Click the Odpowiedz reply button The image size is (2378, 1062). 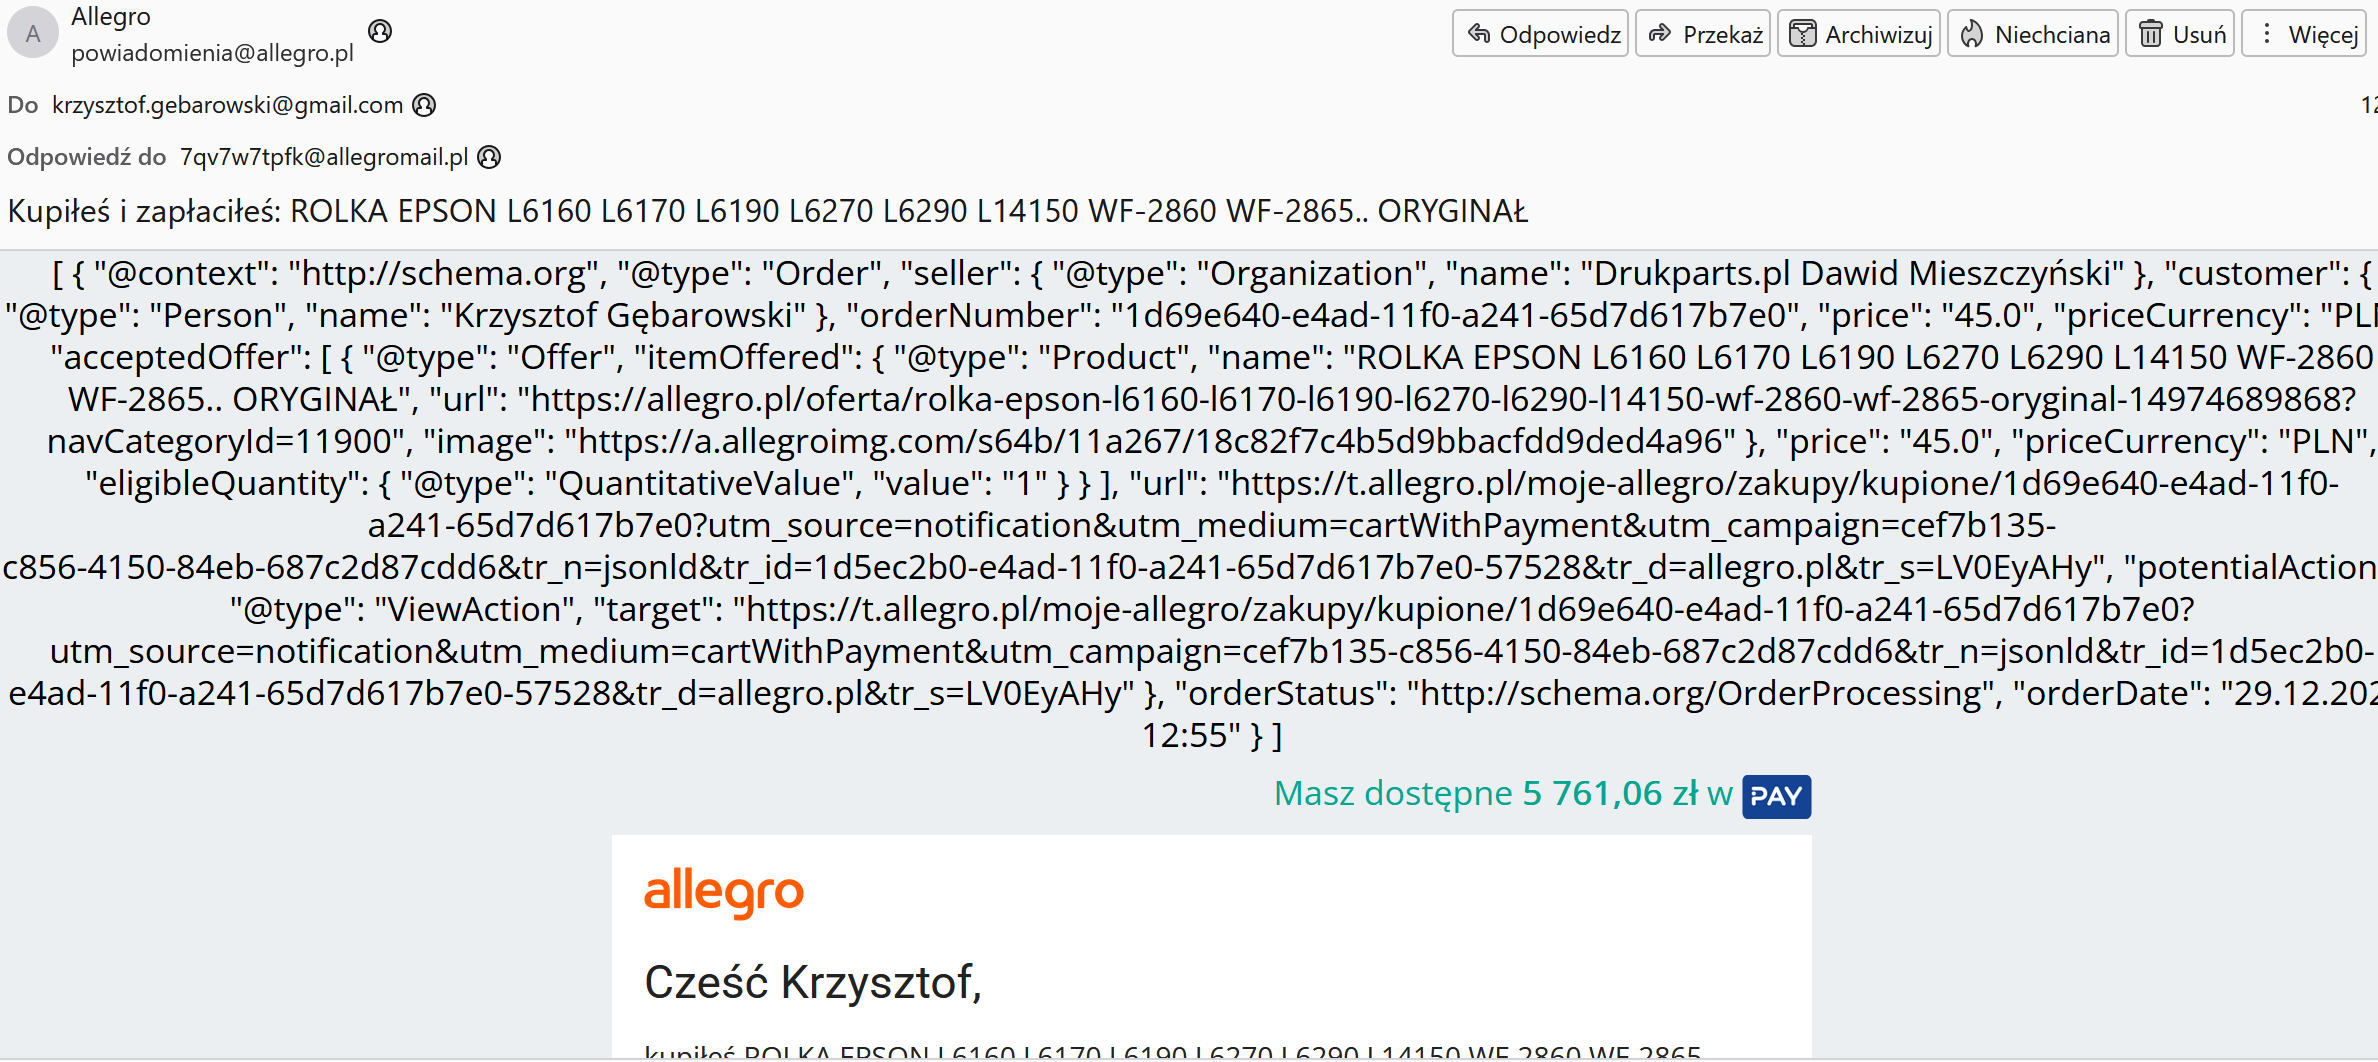(x=1540, y=35)
